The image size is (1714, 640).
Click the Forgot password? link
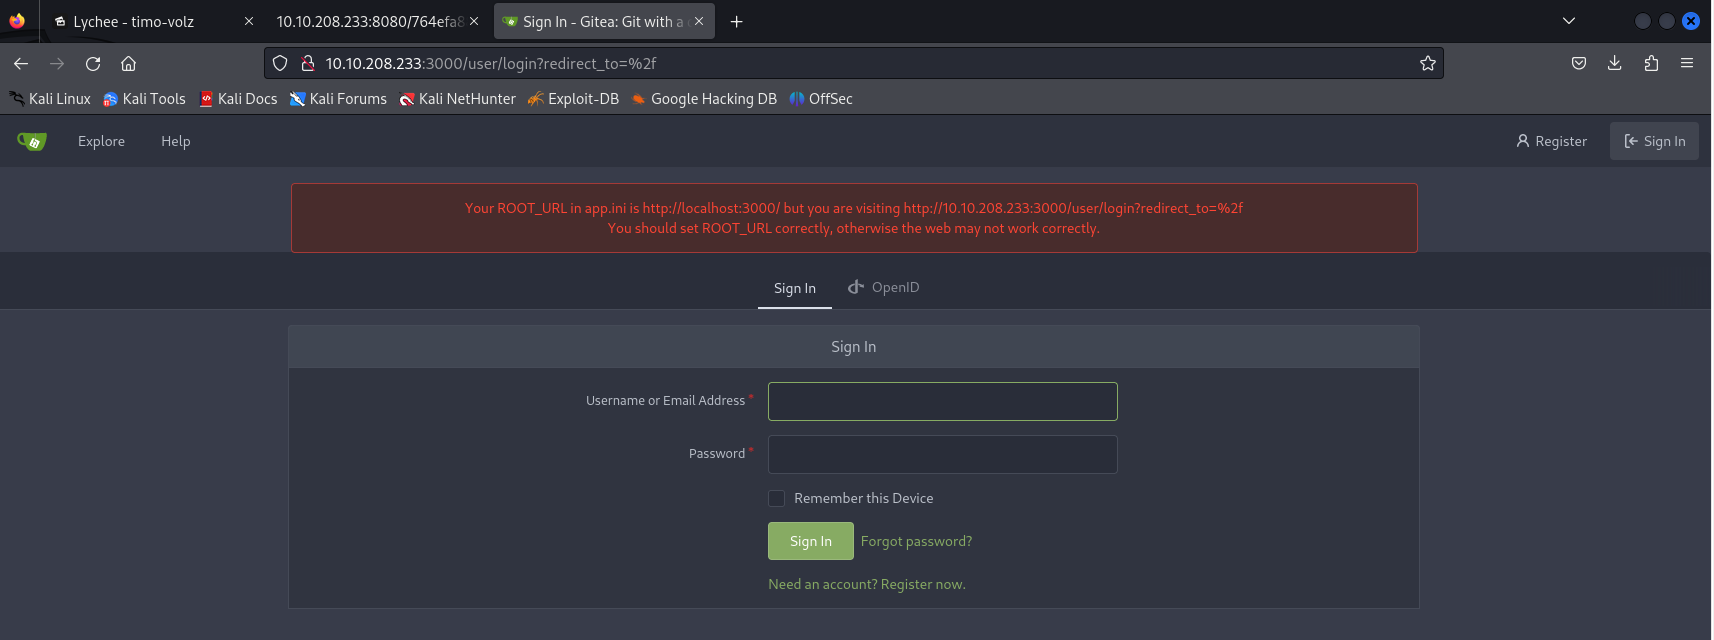(916, 541)
